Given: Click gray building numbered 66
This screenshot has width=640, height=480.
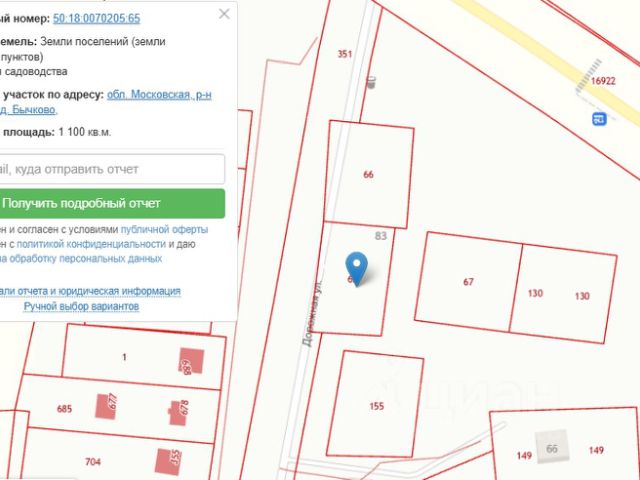Looking at the screenshot, I should (552, 447).
